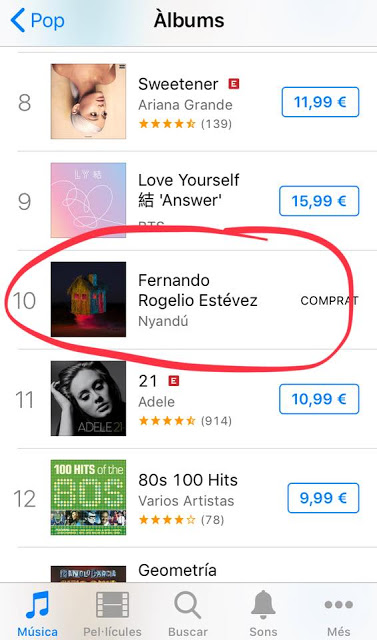Open Love Yourself Answer album artwork
This screenshot has height=640, width=377.
point(88,200)
